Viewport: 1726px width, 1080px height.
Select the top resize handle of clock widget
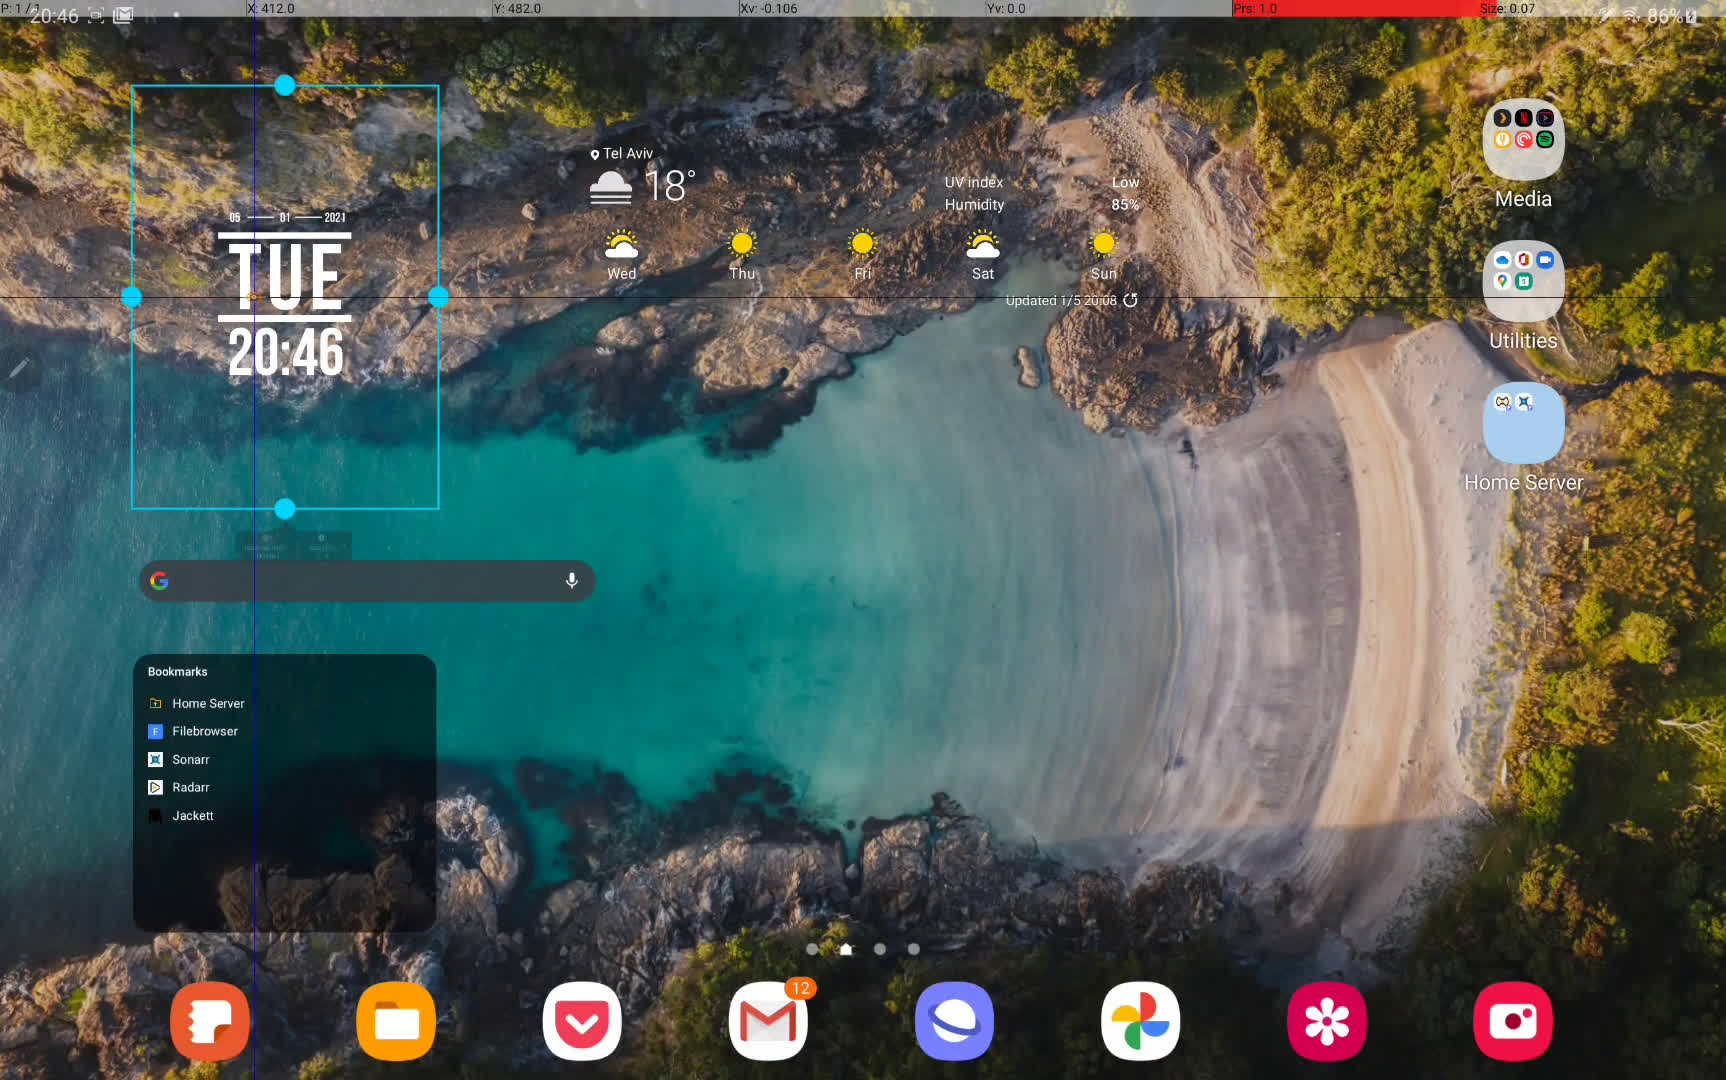click(x=285, y=86)
